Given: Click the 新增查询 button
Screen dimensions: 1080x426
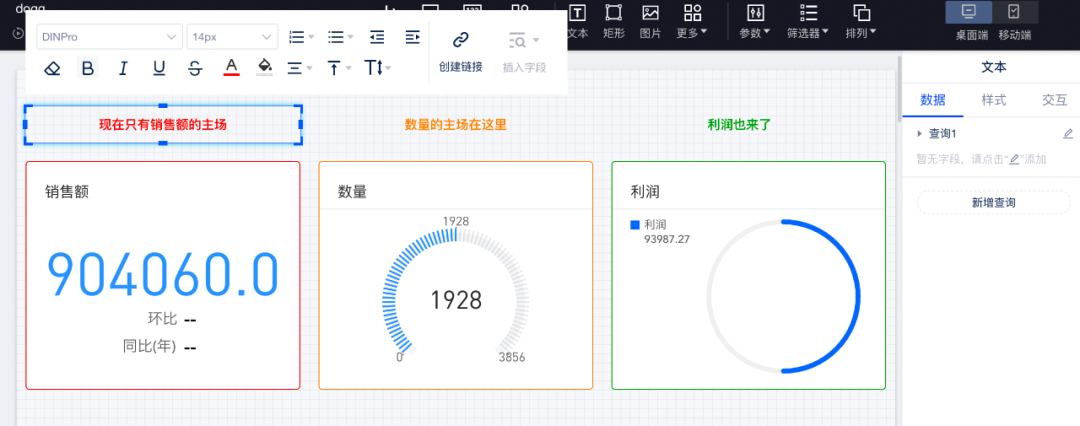Looking at the screenshot, I should [x=993, y=202].
